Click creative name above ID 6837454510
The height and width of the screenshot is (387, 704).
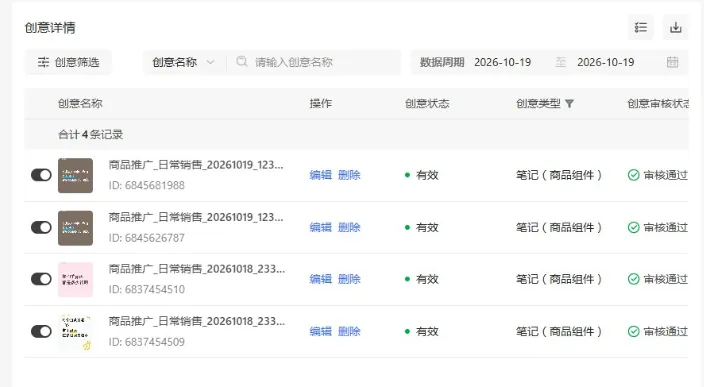197,269
